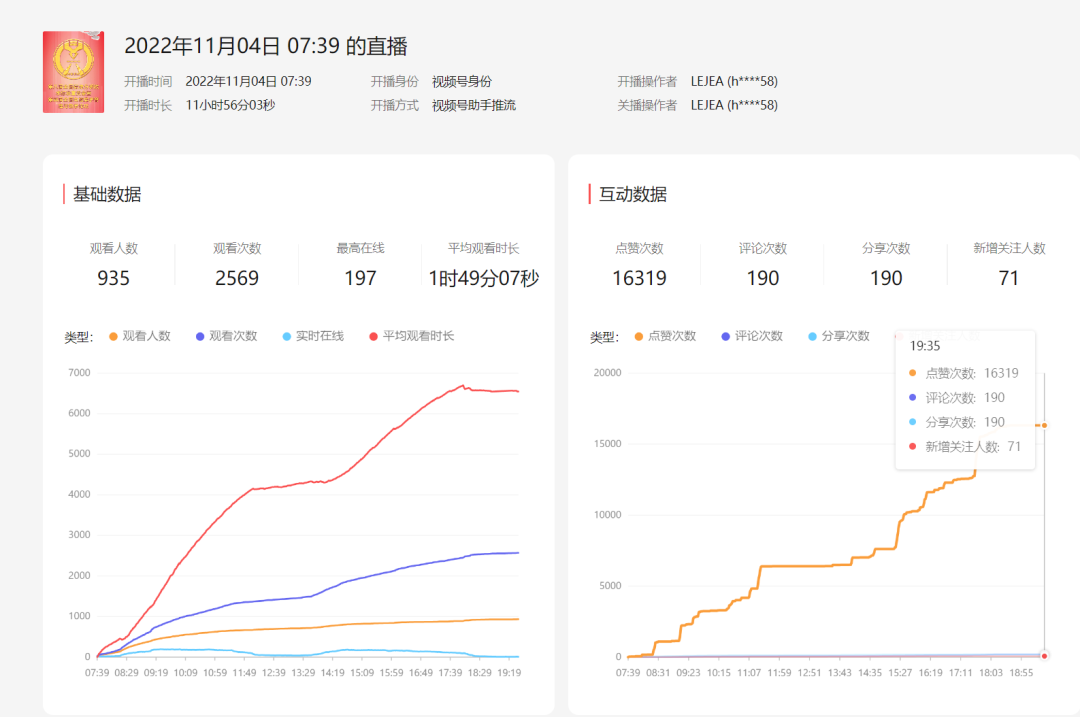Click the red endpoint marker on the likes chart
Screen dimensions: 1080x717
point(1044,654)
